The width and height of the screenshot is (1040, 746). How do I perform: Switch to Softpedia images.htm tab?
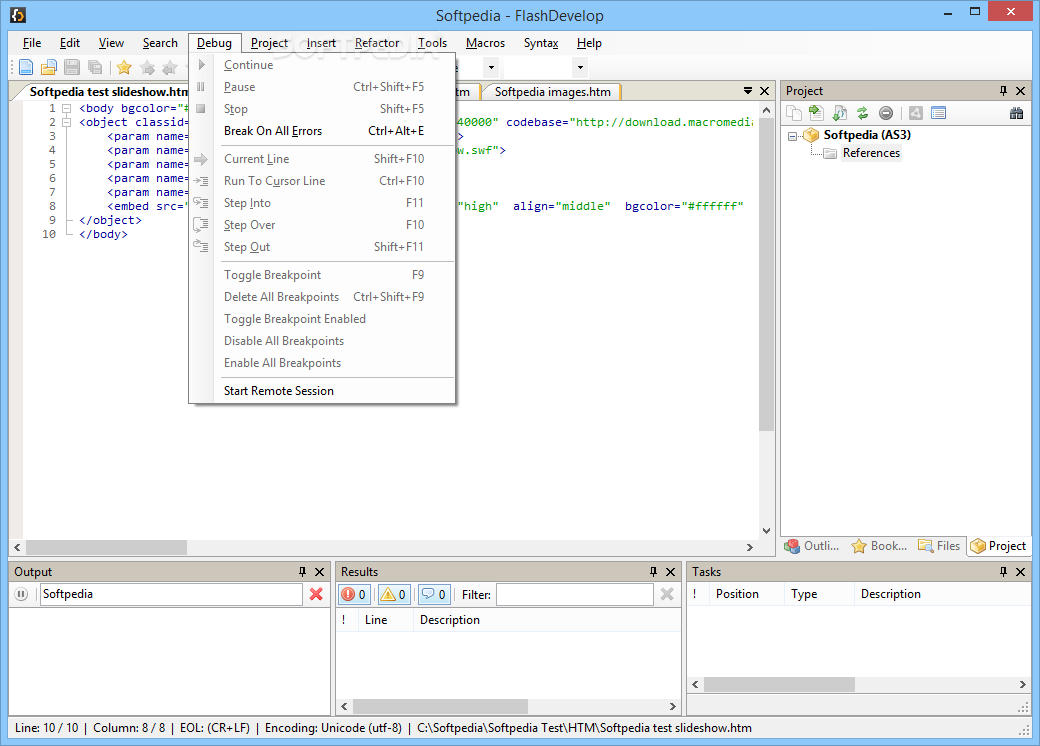[552, 92]
